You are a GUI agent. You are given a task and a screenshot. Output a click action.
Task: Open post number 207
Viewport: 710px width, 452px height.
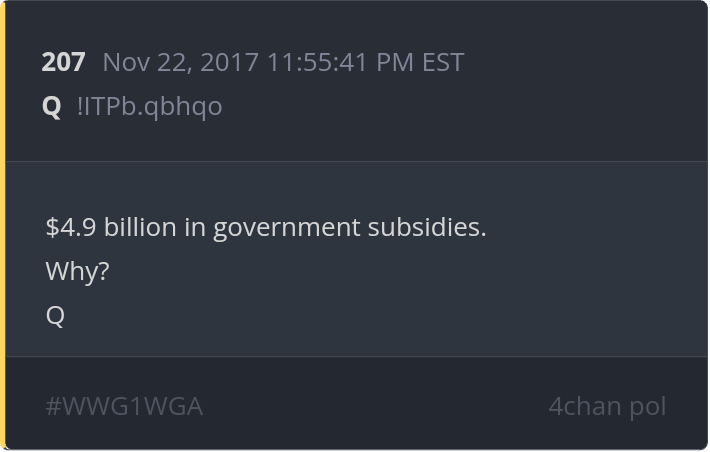(x=63, y=62)
